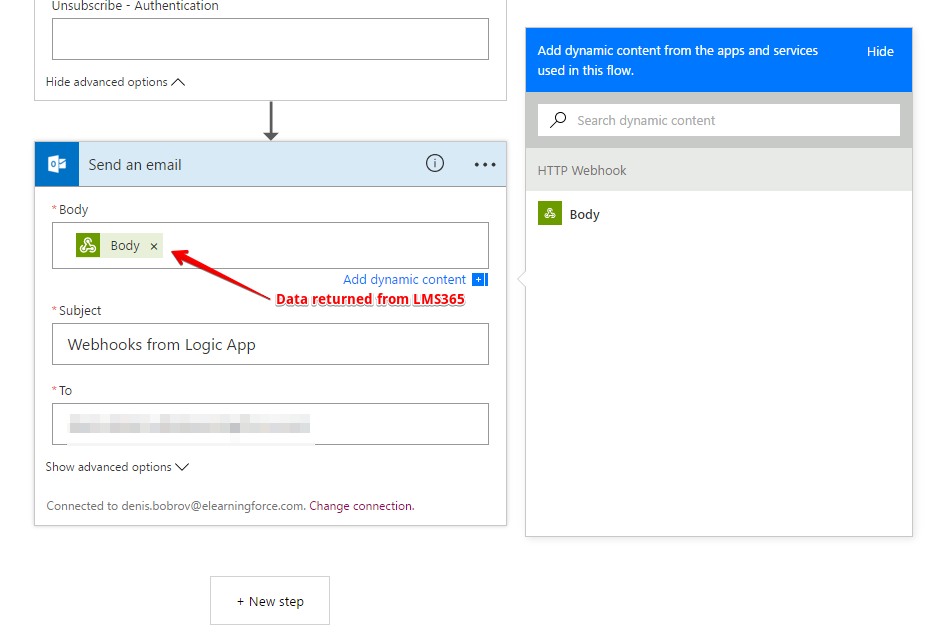Click the To recipient field
Viewport: 931px width, 643px height.
[x=270, y=424]
